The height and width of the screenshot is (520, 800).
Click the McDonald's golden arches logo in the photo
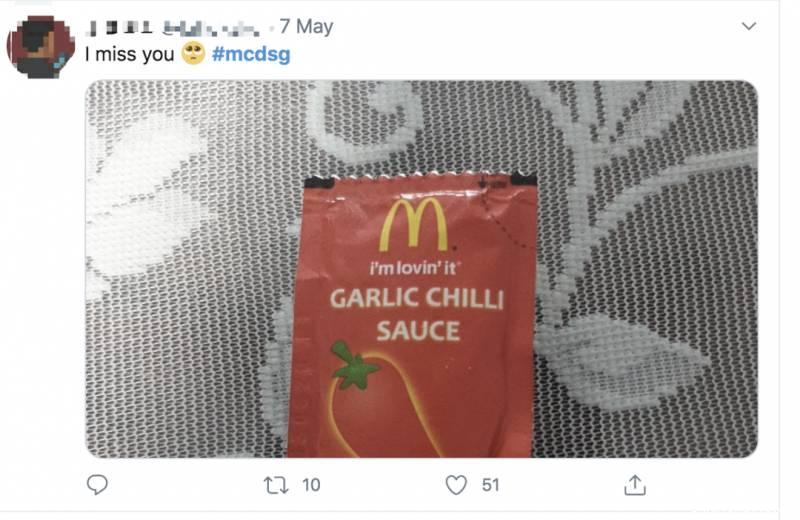click(413, 225)
